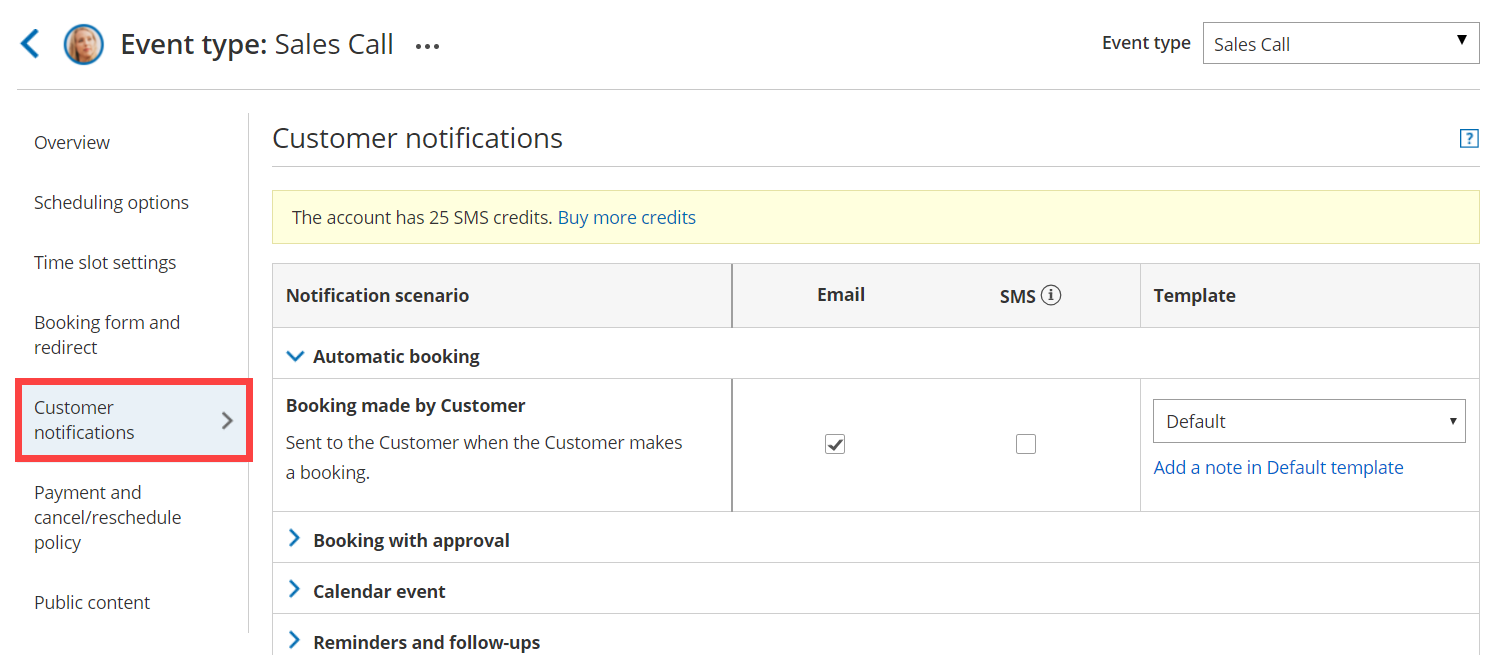Open Time slot settings page
Viewport: 1498px width, 655px height.
pos(105,263)
